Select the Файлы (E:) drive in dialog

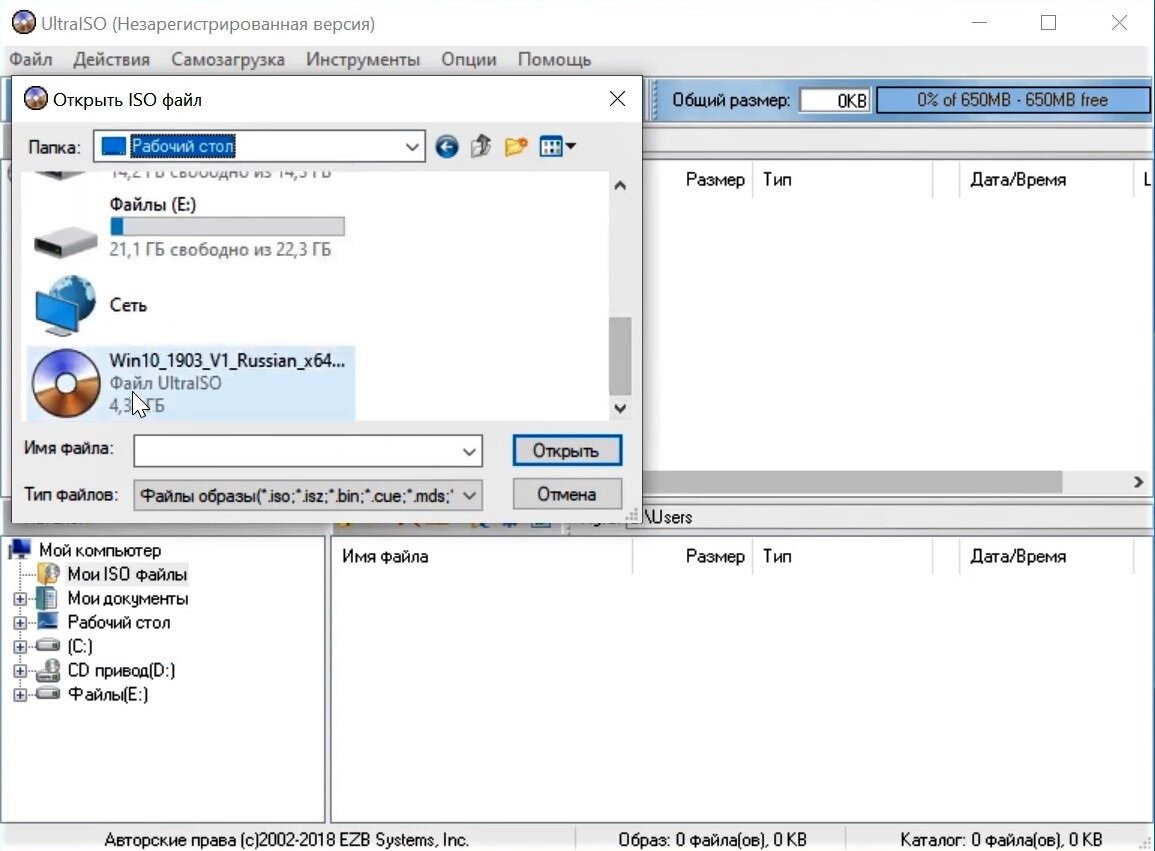coord(188,227)
